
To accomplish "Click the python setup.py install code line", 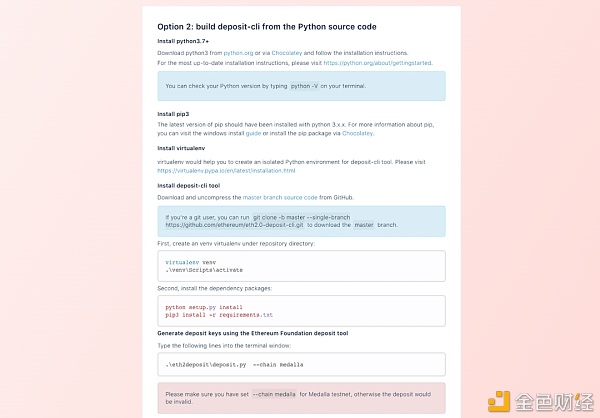I will [204, 307].
